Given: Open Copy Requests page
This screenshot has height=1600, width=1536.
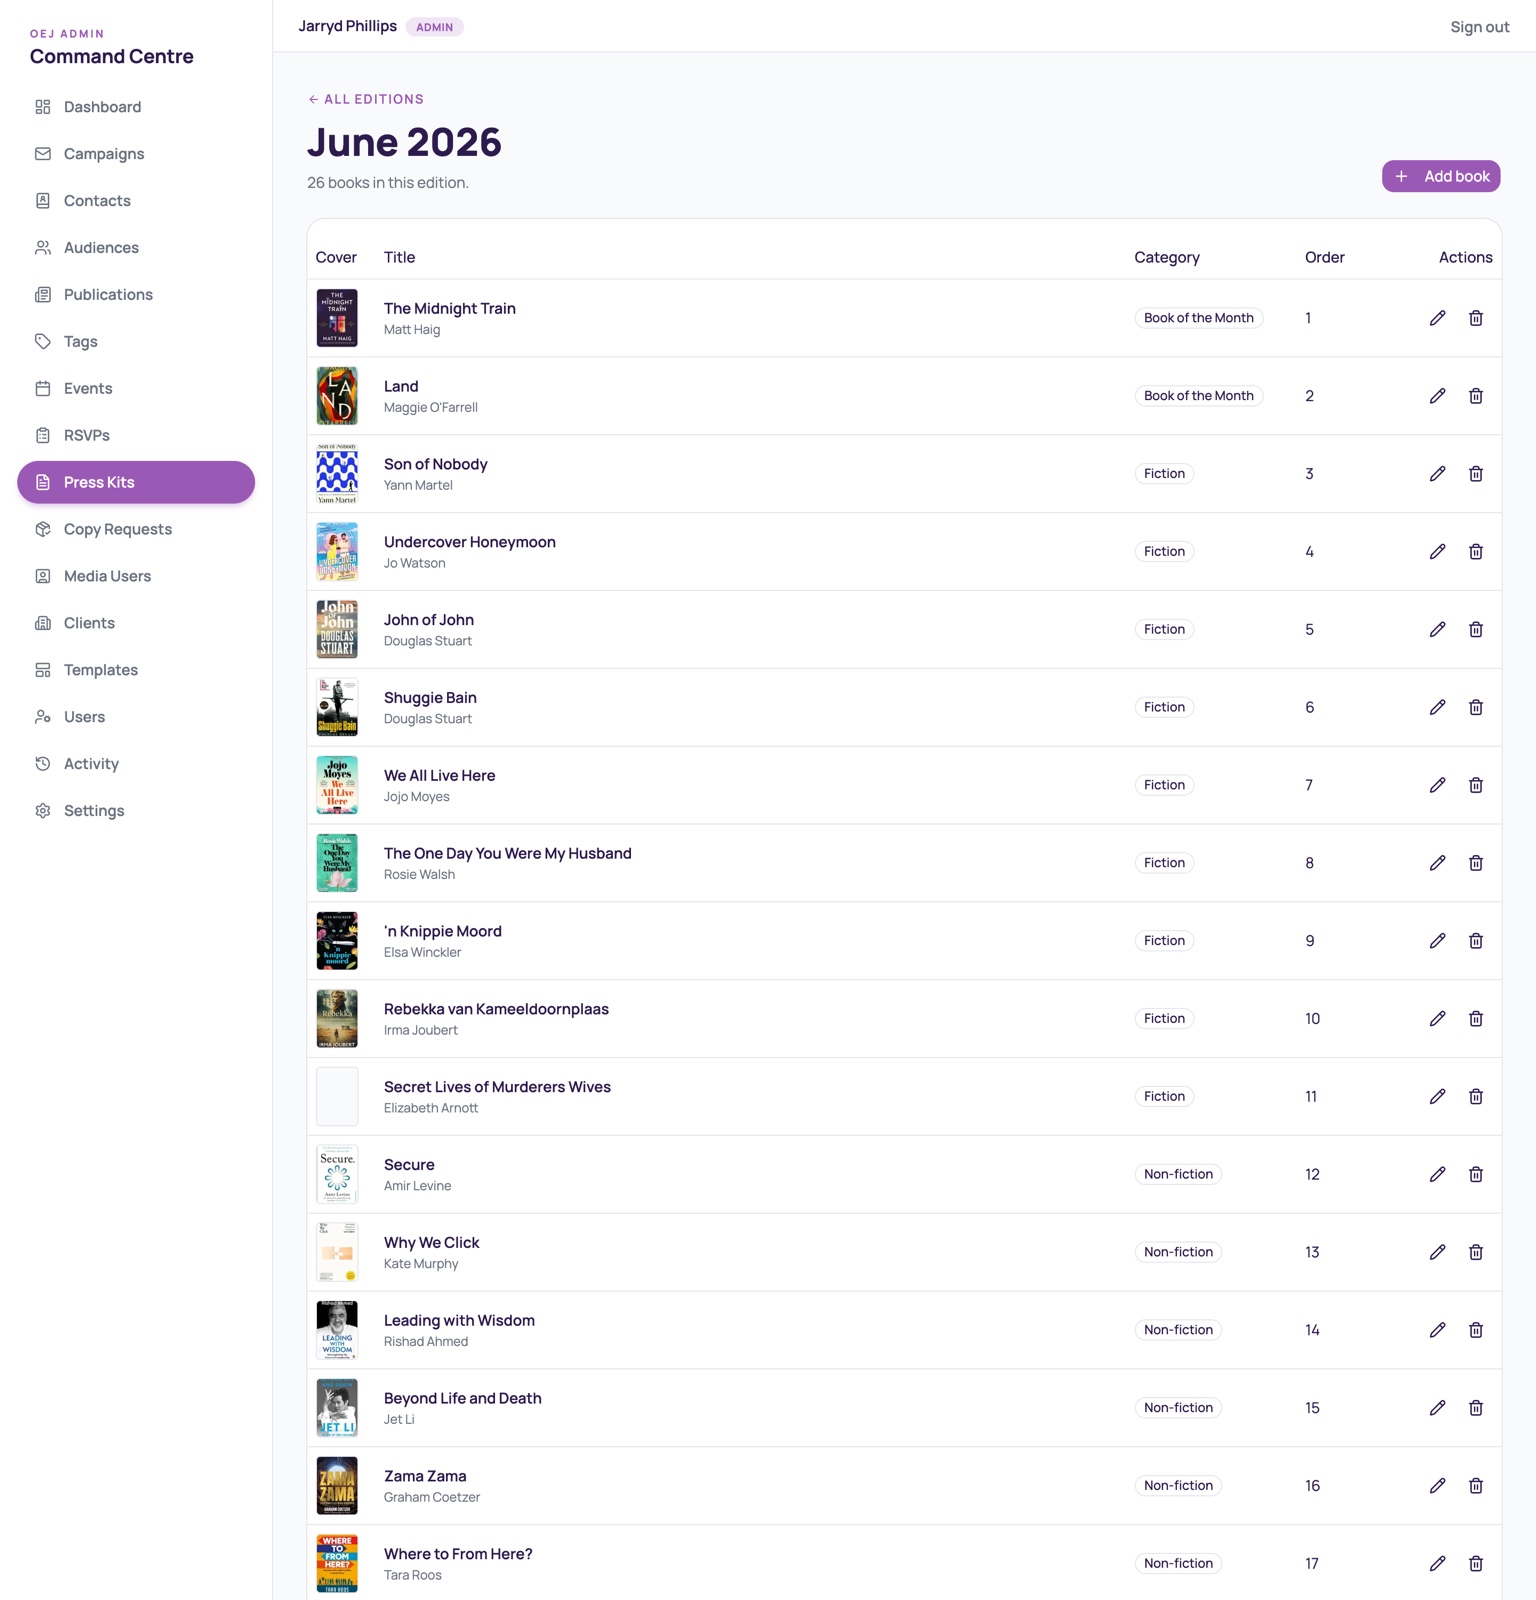Looking at the screenshot, I should pos(136,529).
